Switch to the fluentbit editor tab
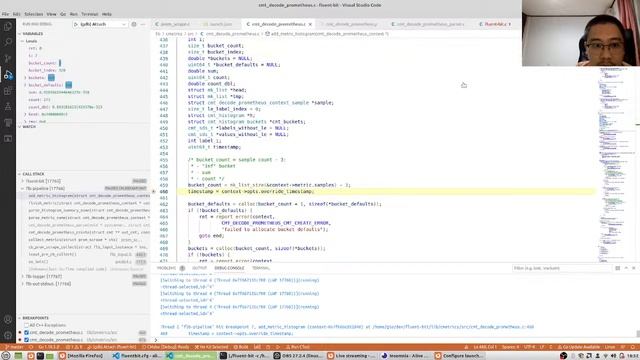This screenshot has height=360, width=640. [x=495, y=24]
